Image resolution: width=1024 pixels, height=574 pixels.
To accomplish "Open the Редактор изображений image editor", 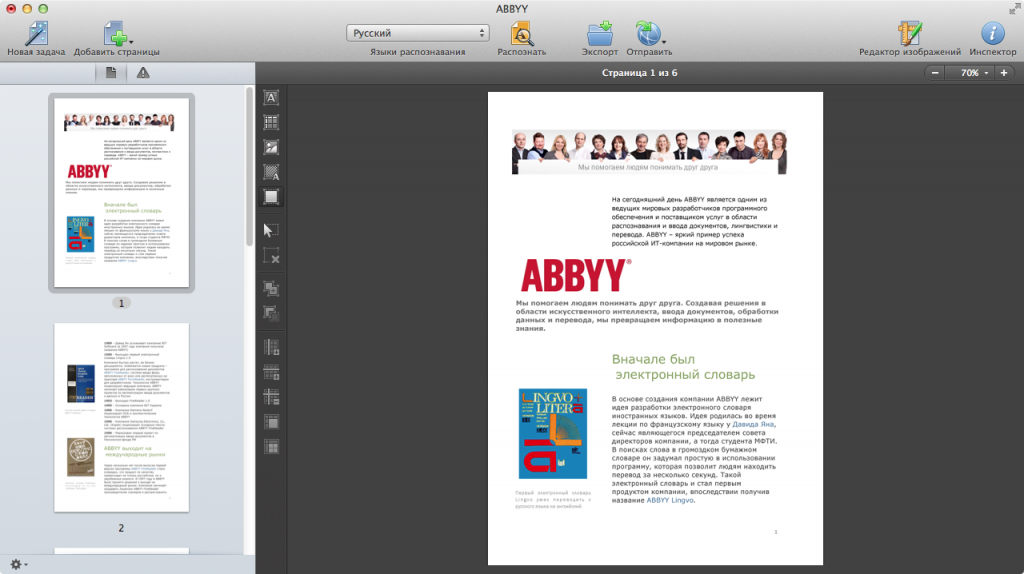I will click(909, 32).
